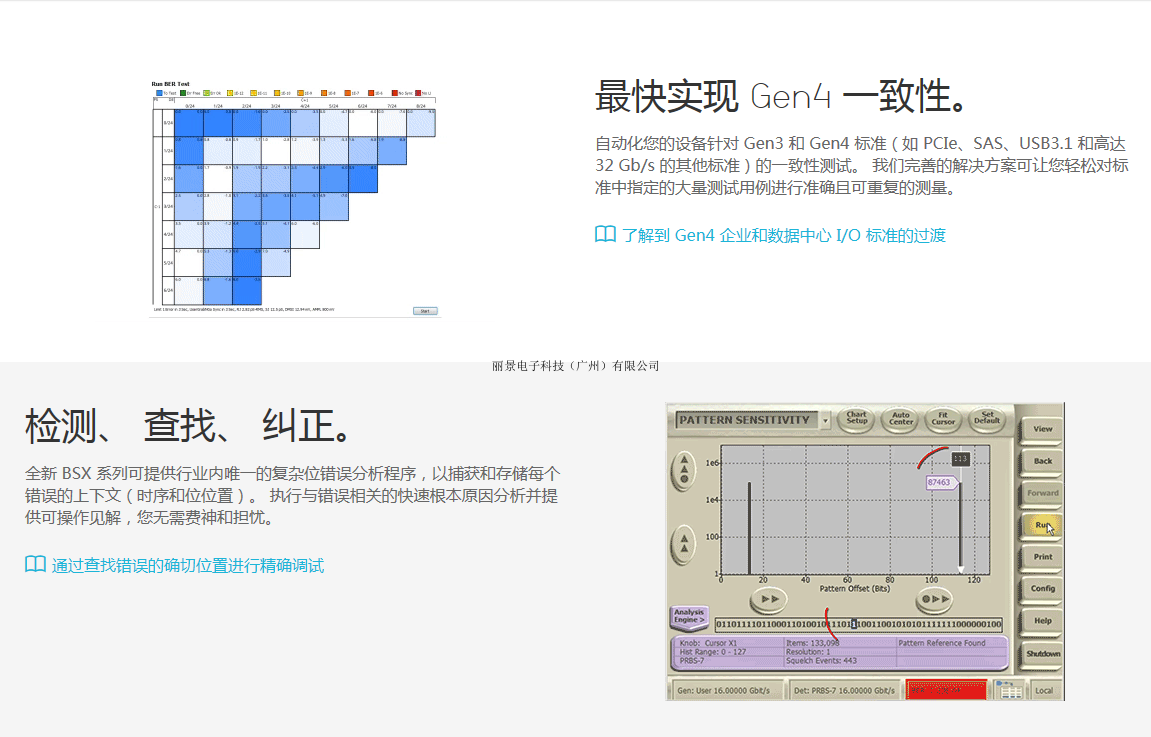Click the highlighted Run button
The width and height of the screenshot is (1151, 737).
[1042, 525]
